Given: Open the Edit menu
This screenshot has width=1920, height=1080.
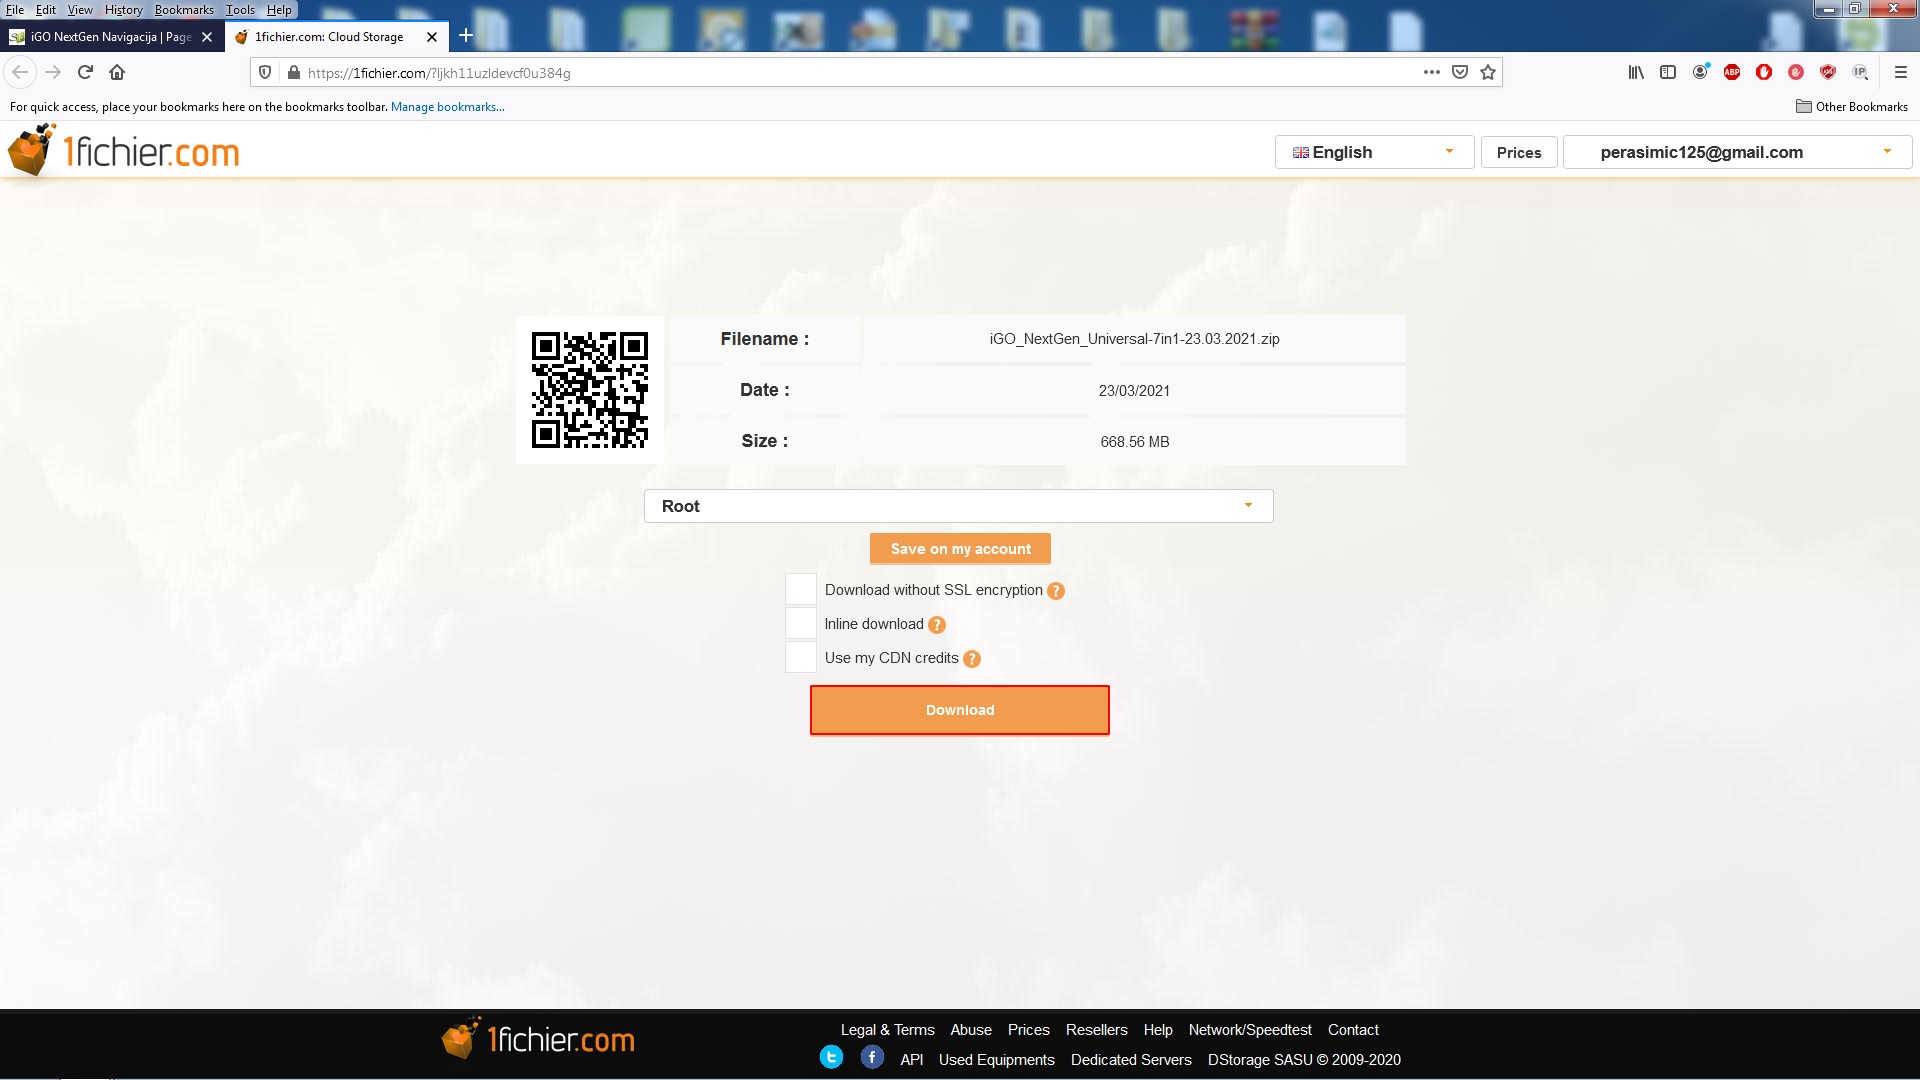Looking at the screenshot, I should [x=46, y=10].
